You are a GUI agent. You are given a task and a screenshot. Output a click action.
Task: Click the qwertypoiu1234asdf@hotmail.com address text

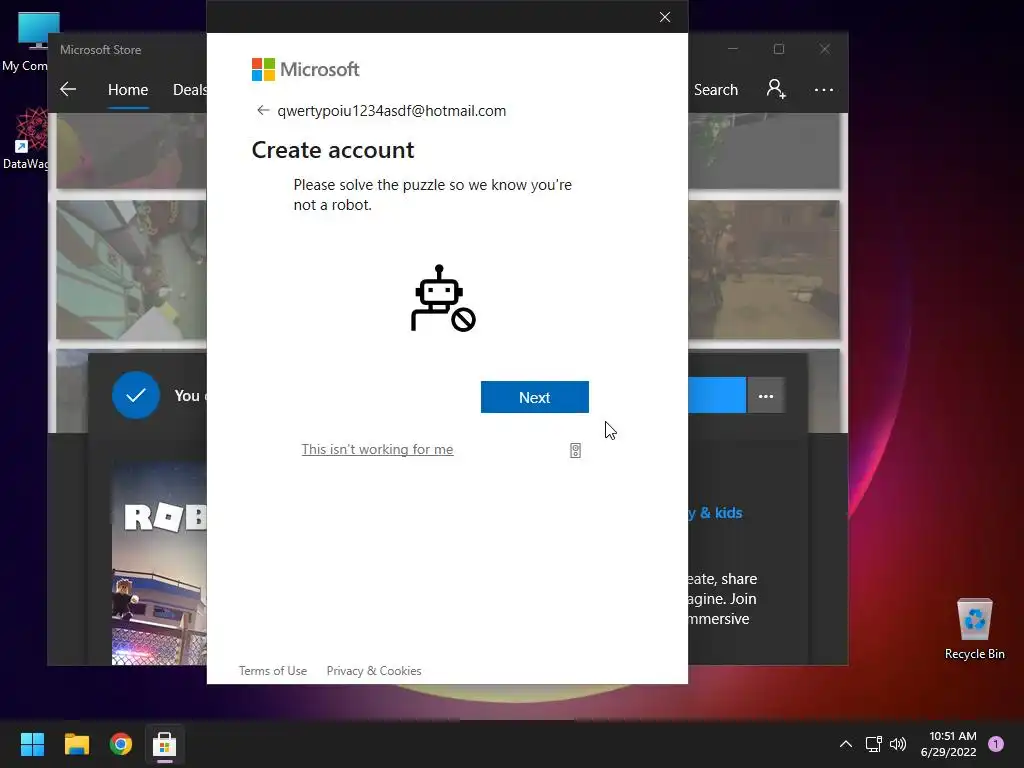(x=391, y=111)
